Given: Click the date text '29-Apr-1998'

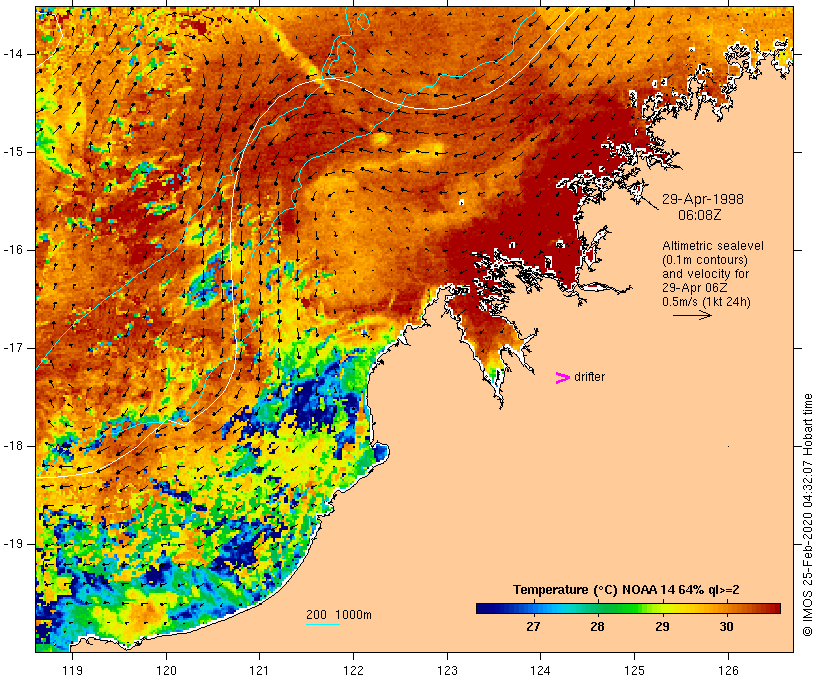Looking at the screenshot, I should click(x=703, y=199).
